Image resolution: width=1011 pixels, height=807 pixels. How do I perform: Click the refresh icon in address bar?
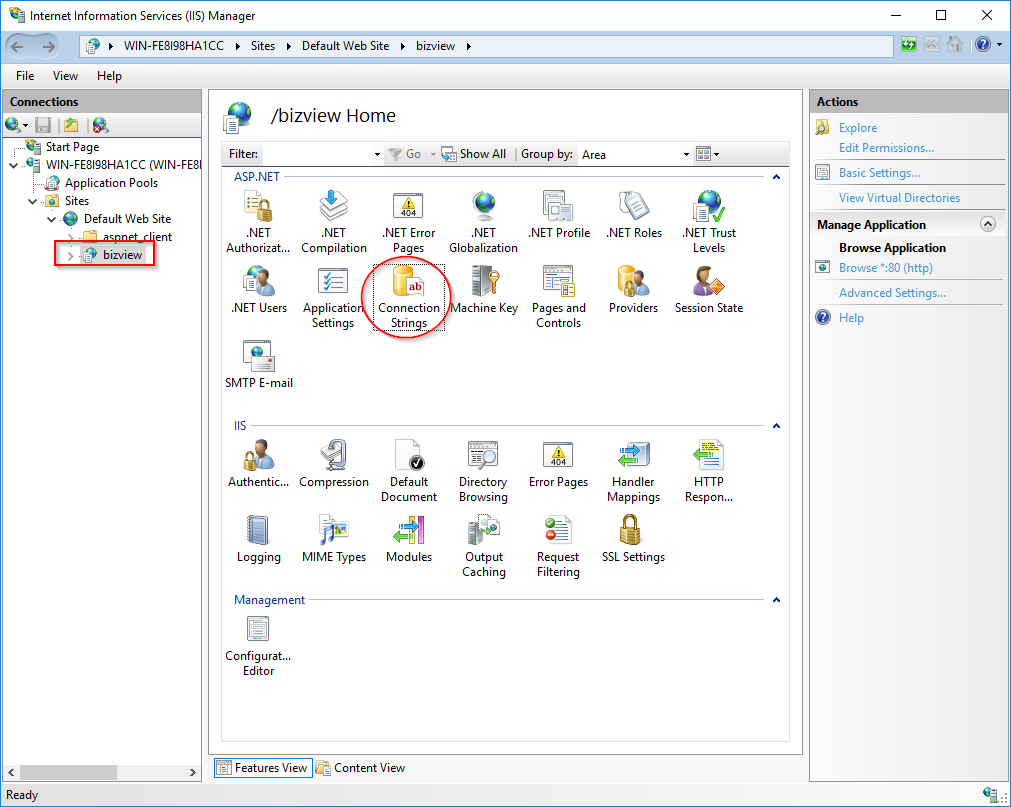point(908,45)
